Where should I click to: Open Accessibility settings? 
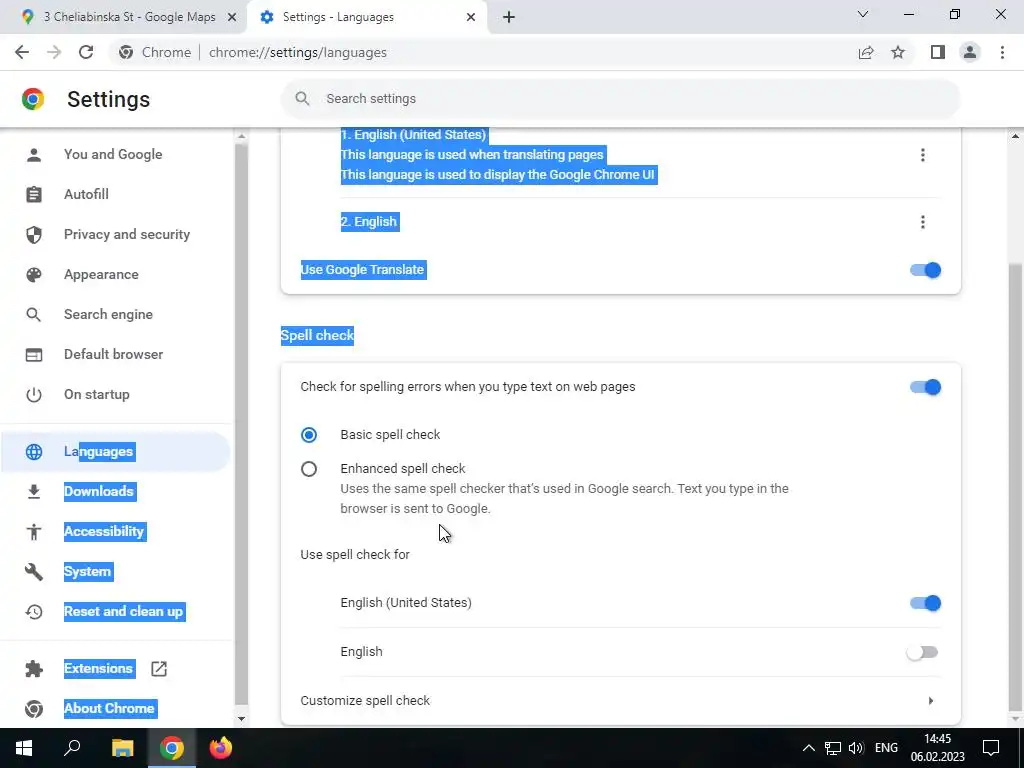(104, 531)
